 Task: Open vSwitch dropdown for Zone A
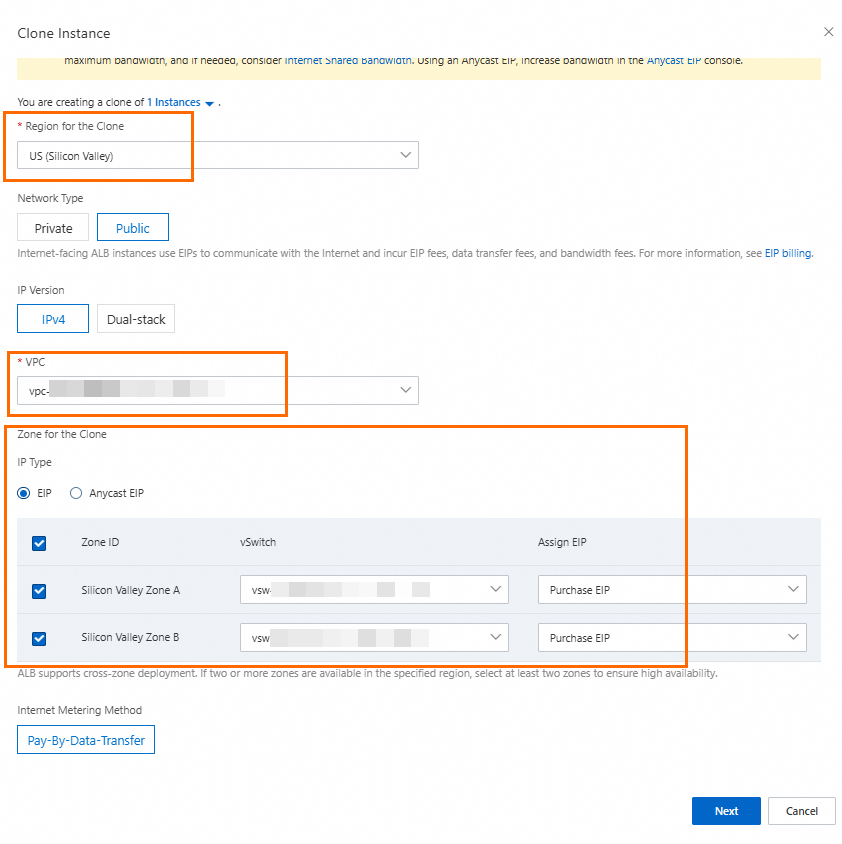point(374,590)
